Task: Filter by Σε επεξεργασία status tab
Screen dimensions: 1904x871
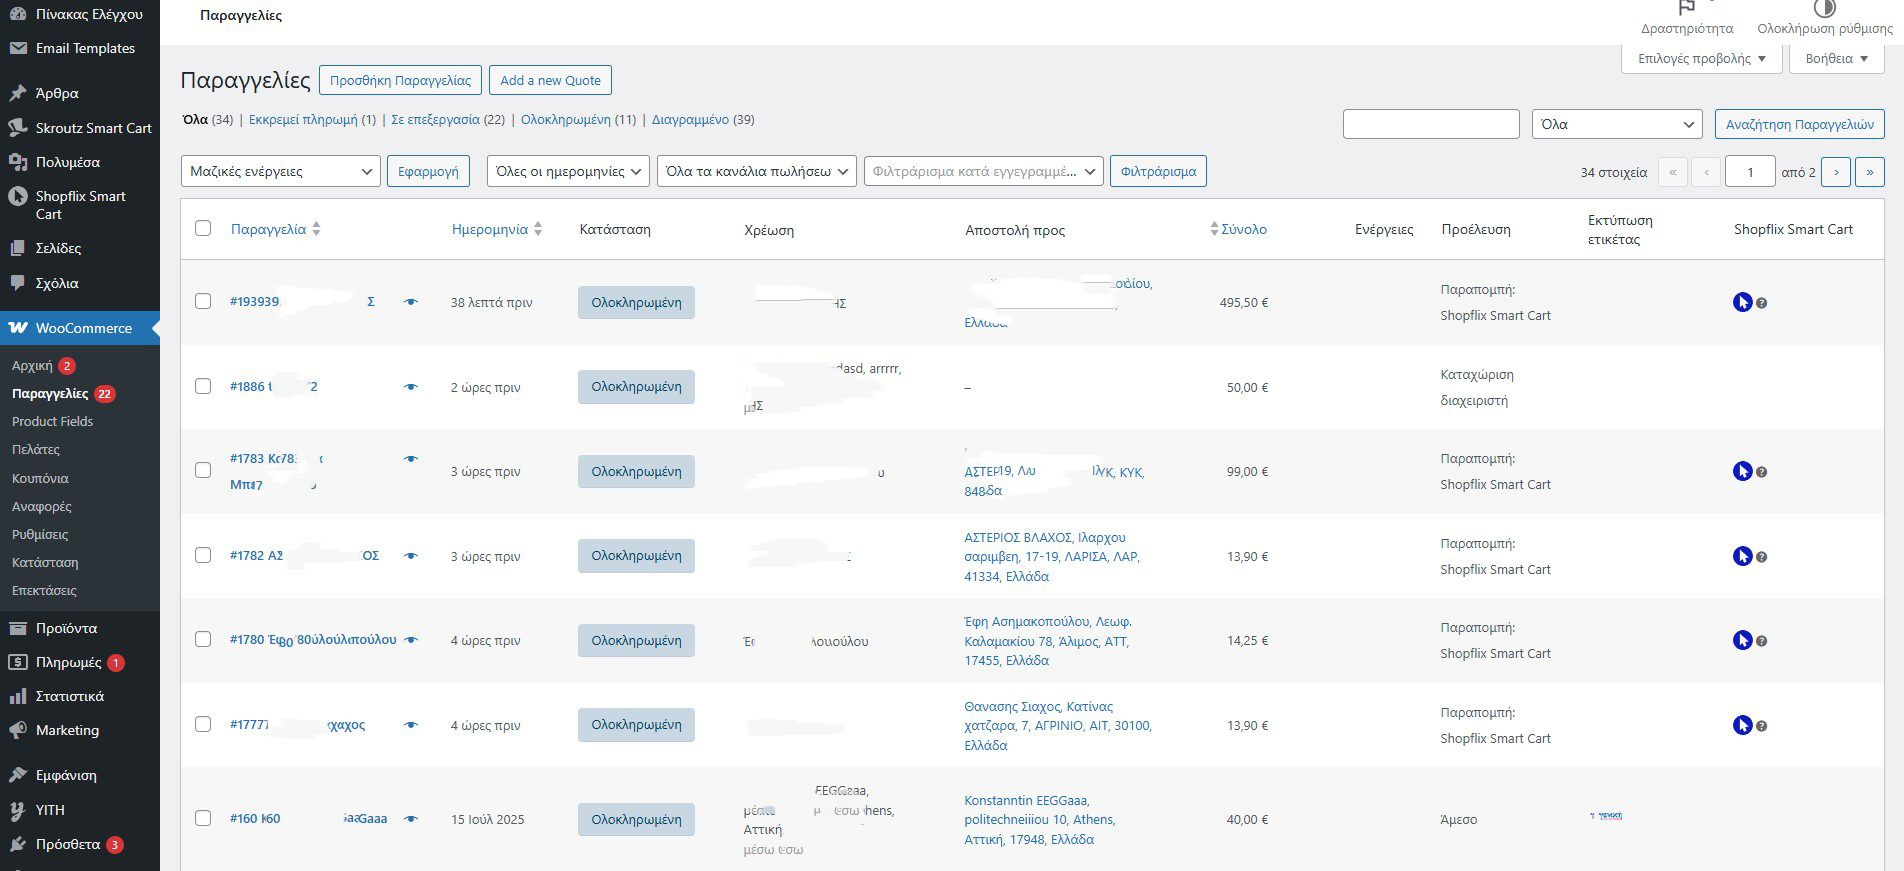Action: (435, 119)
